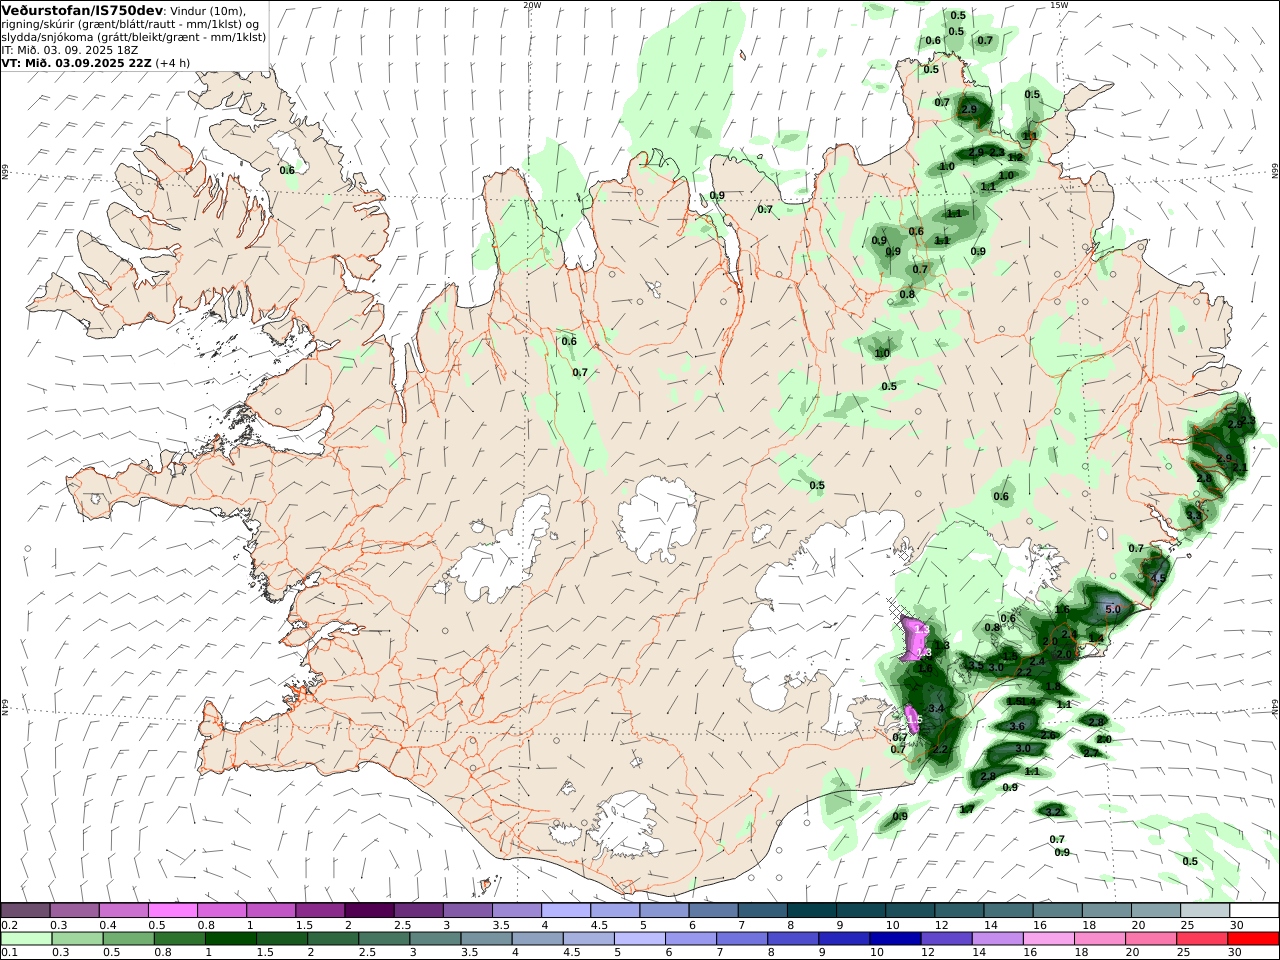Click the (+4 h) forecast offset text
The image size is (1280, 960).
[x=172, y=62]
